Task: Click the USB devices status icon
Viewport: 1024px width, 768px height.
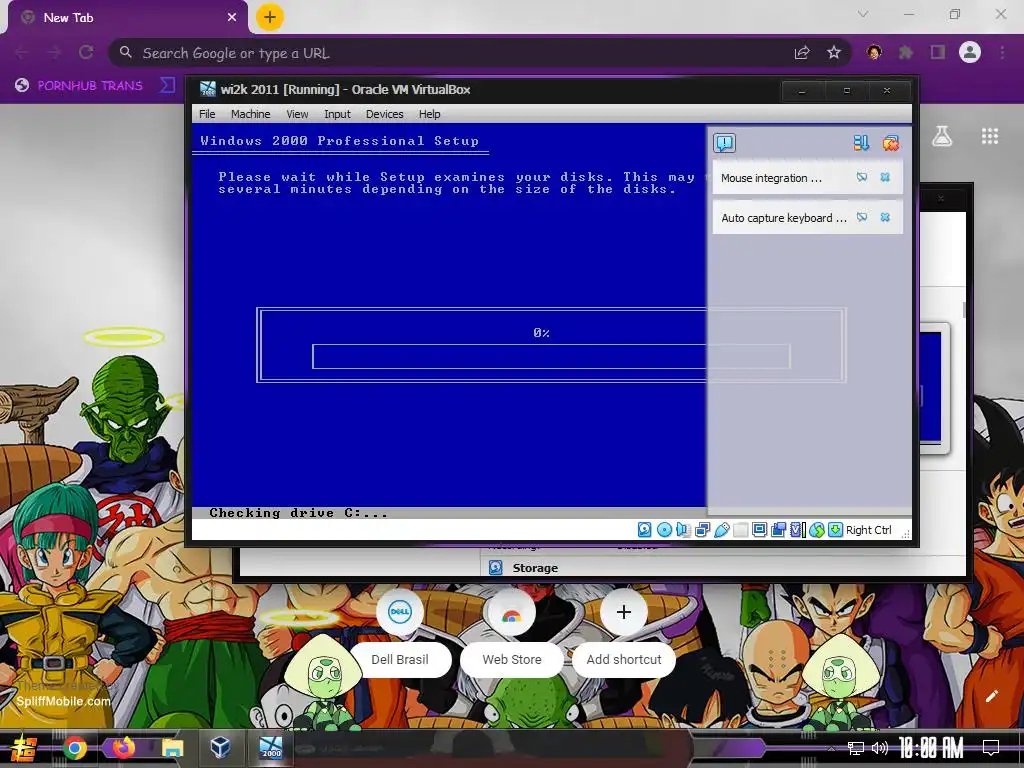Action: [x=721, y=530]
